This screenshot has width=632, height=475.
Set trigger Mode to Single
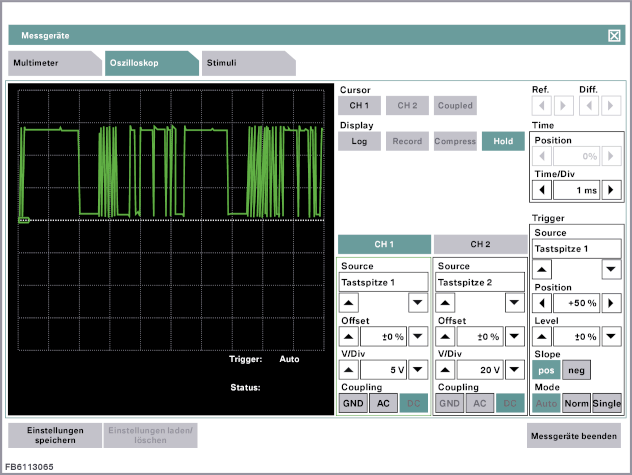click(x=607, y=403)
